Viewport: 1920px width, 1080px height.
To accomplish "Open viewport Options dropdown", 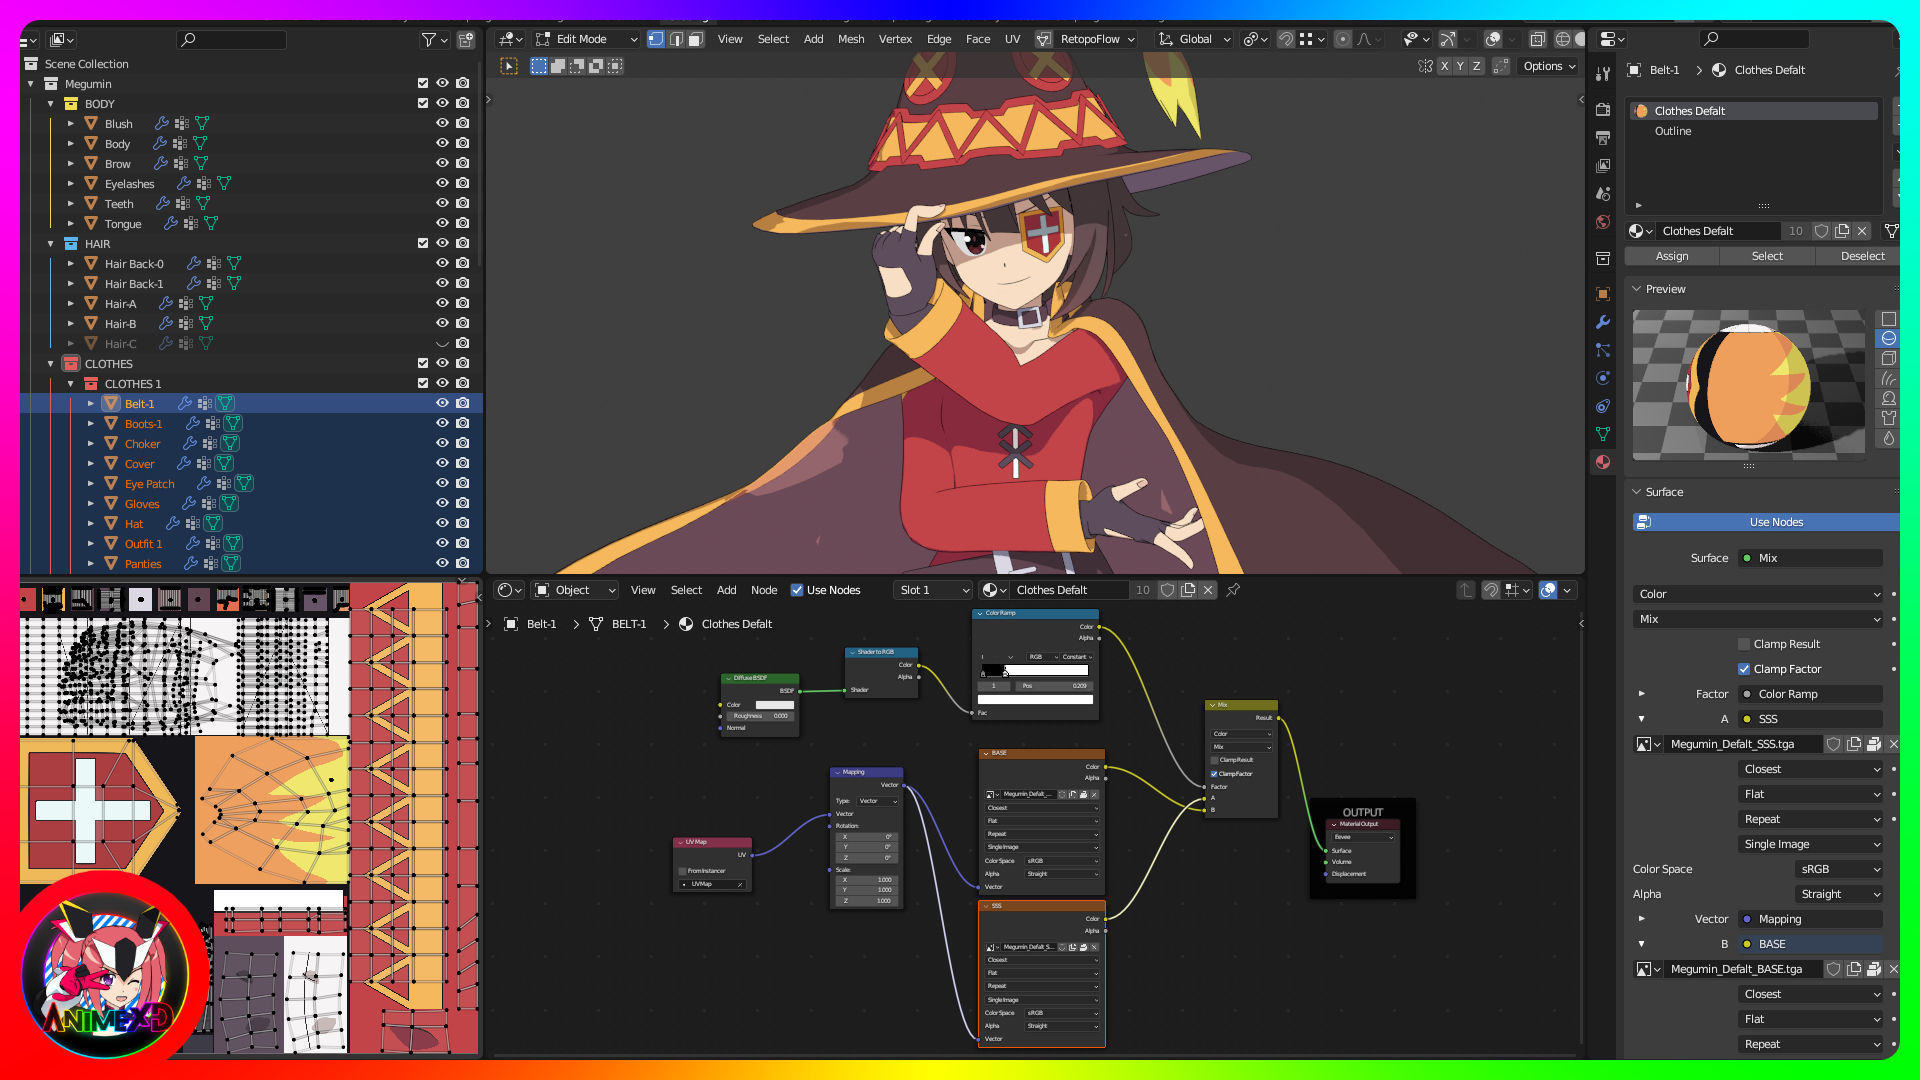I will tap(1549, 66).
